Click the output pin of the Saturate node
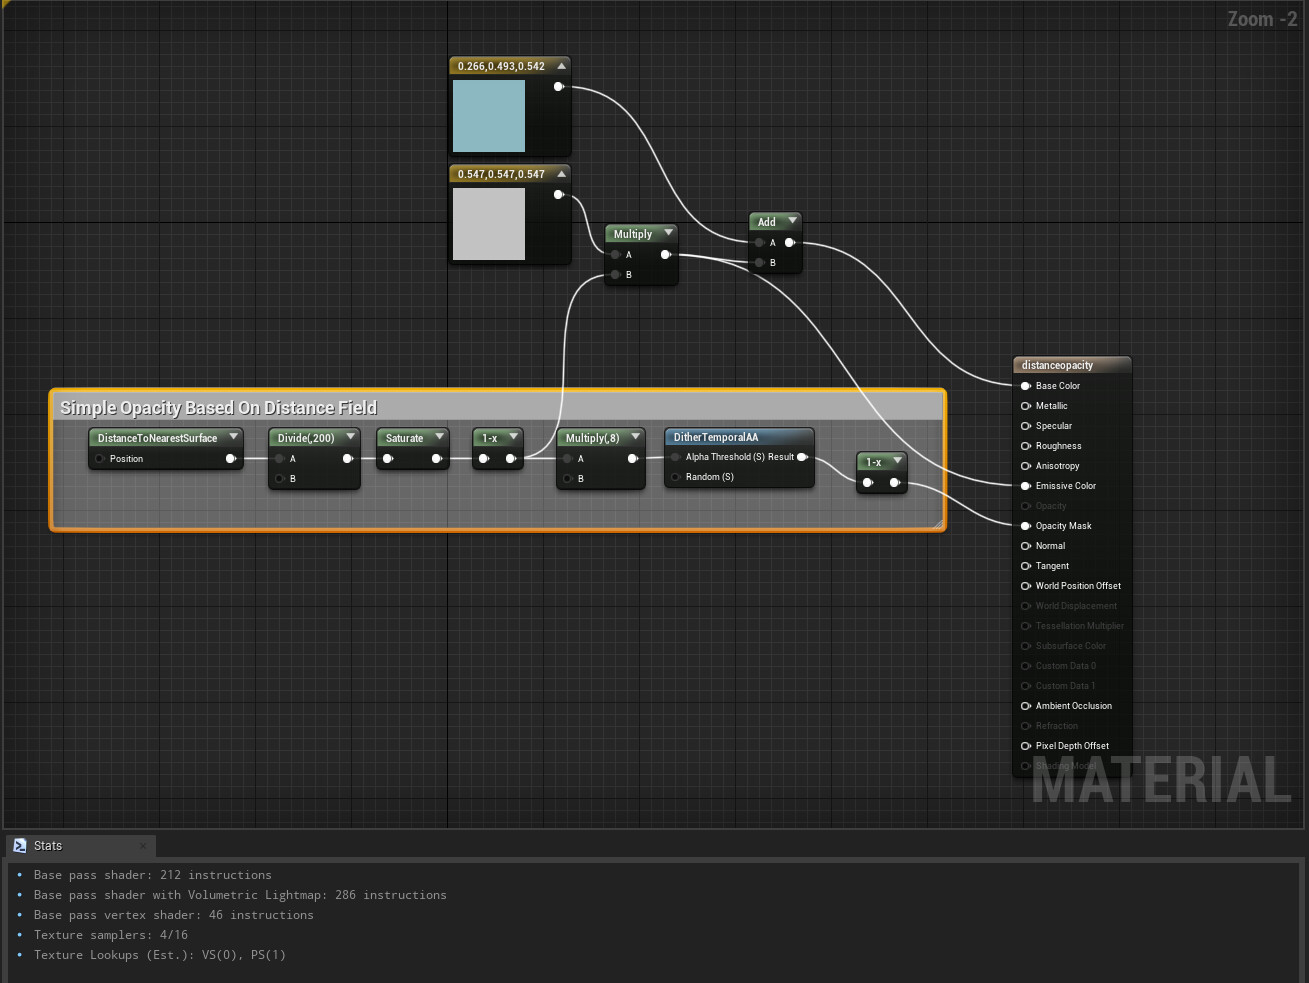 click(437, 458)
